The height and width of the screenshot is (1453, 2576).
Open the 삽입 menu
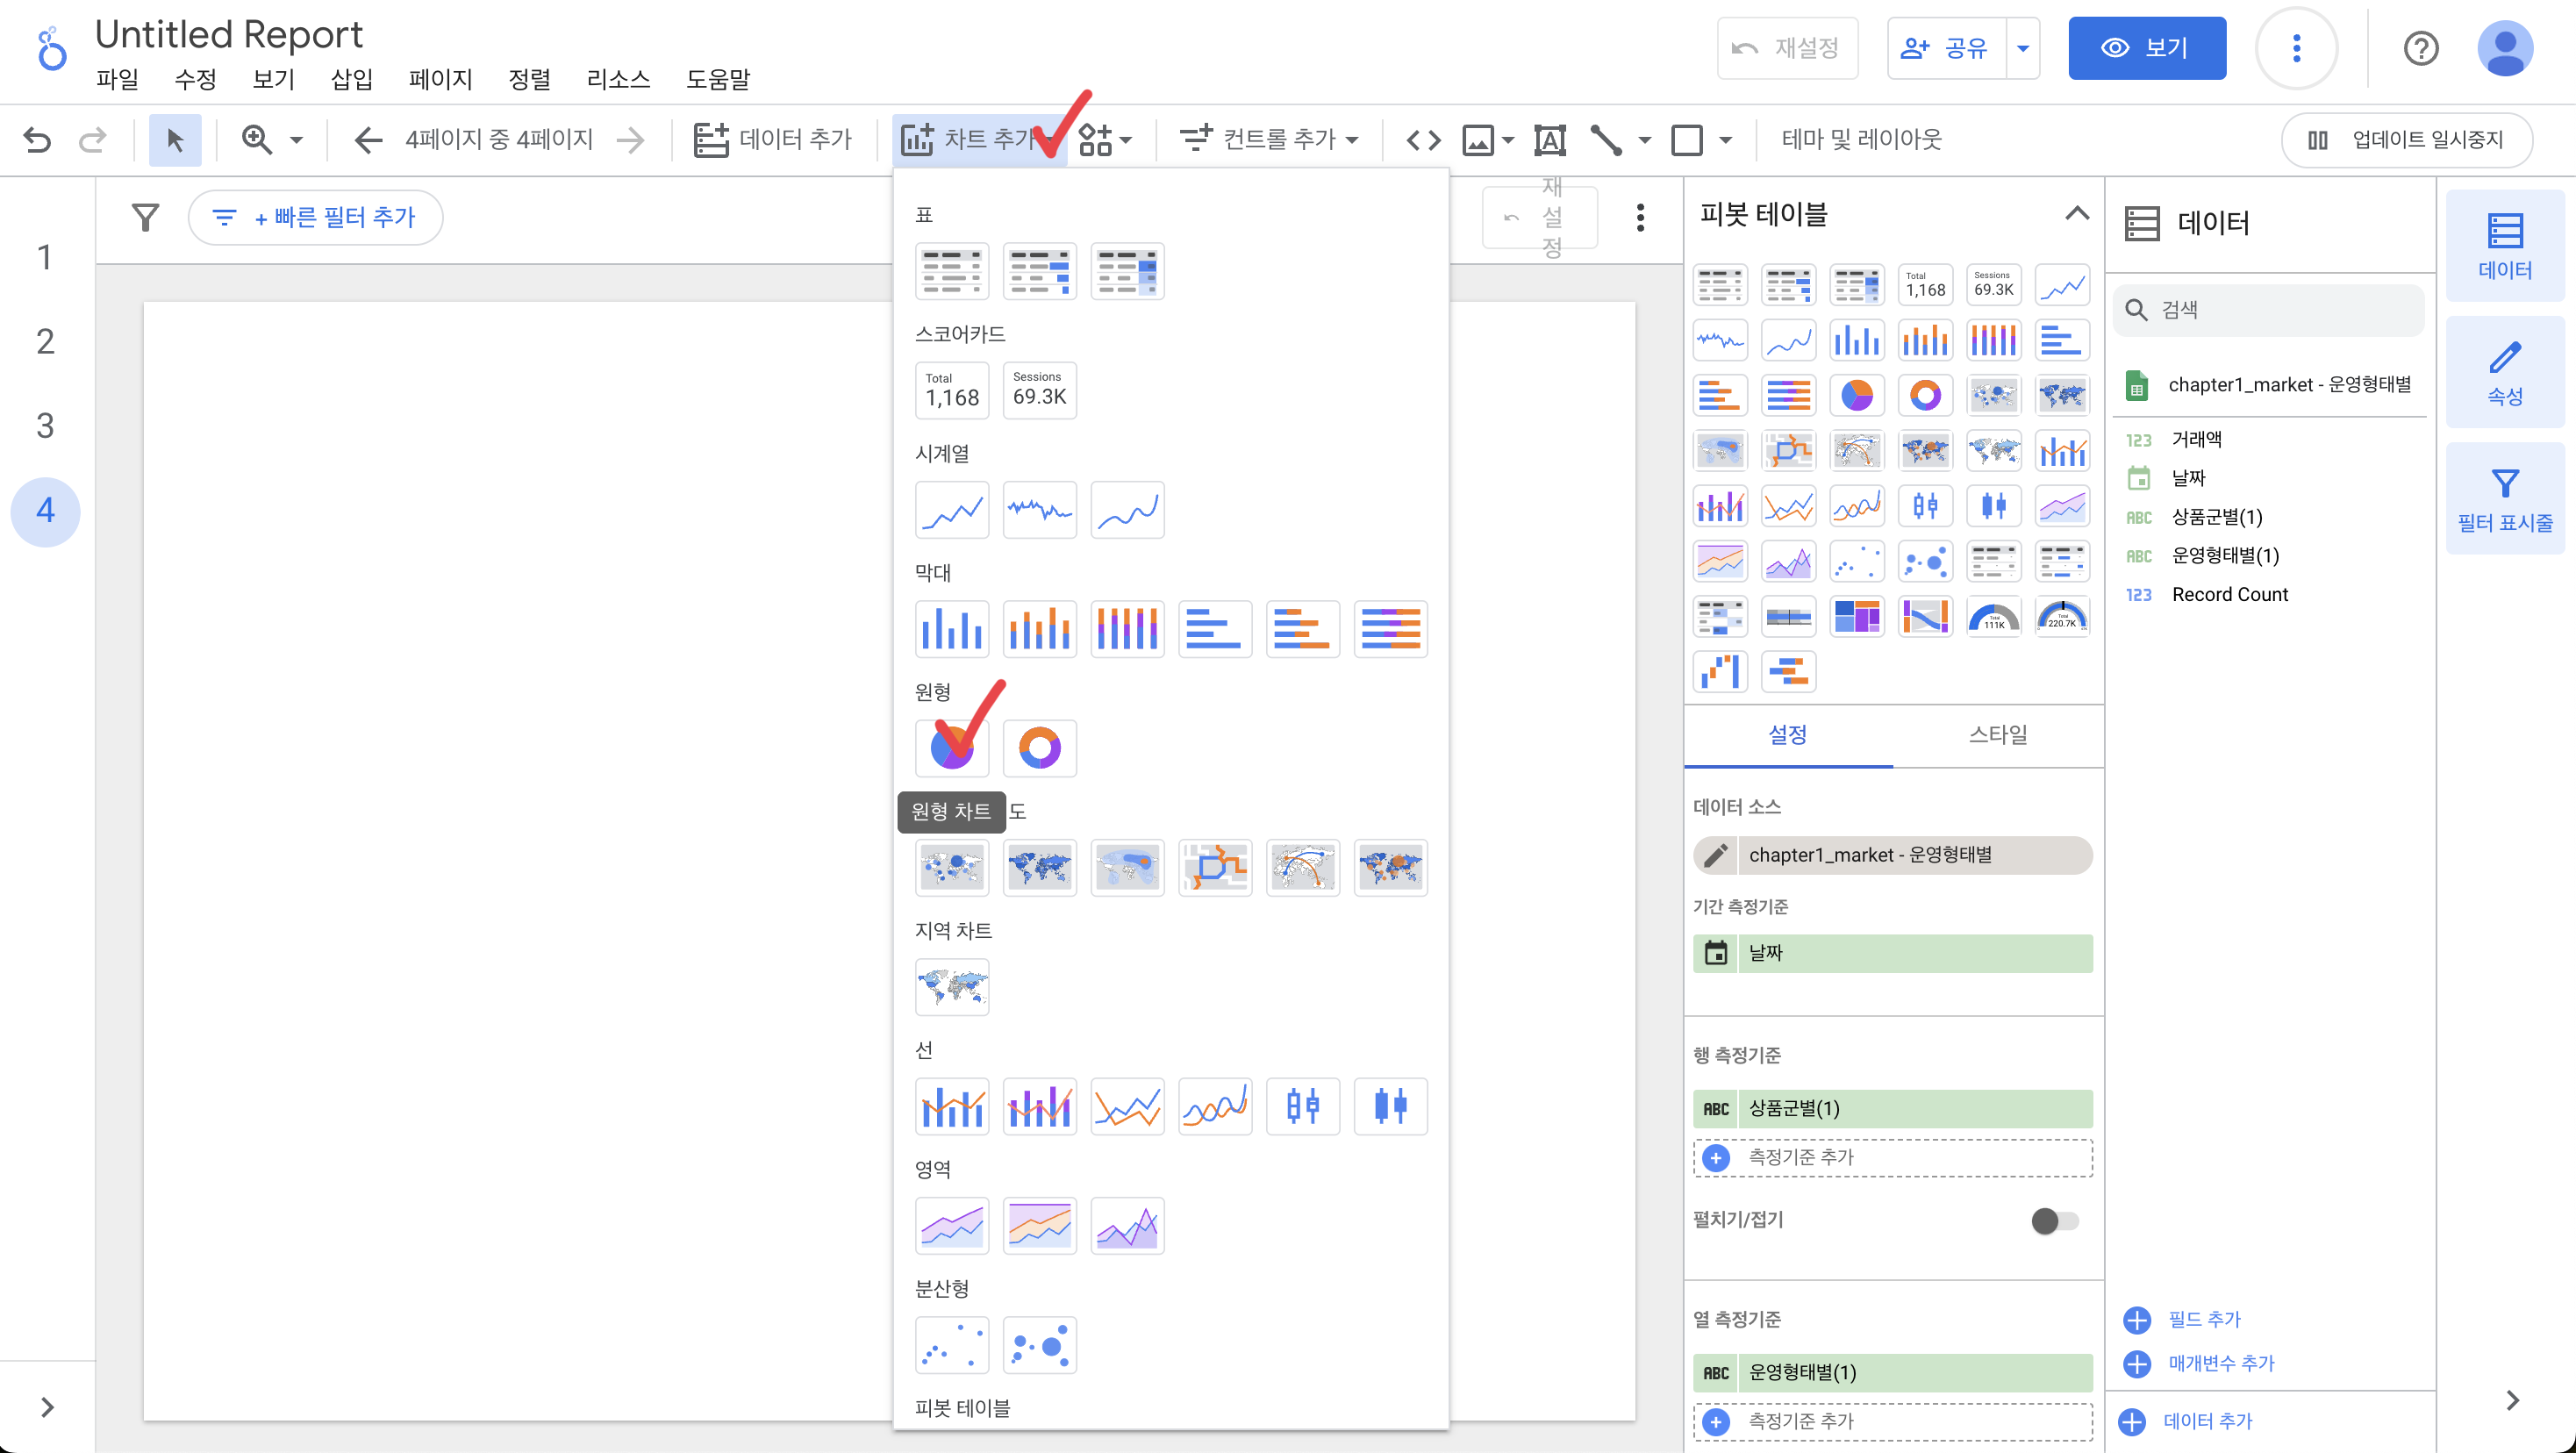pyautogui.click(x=351, y=79)
